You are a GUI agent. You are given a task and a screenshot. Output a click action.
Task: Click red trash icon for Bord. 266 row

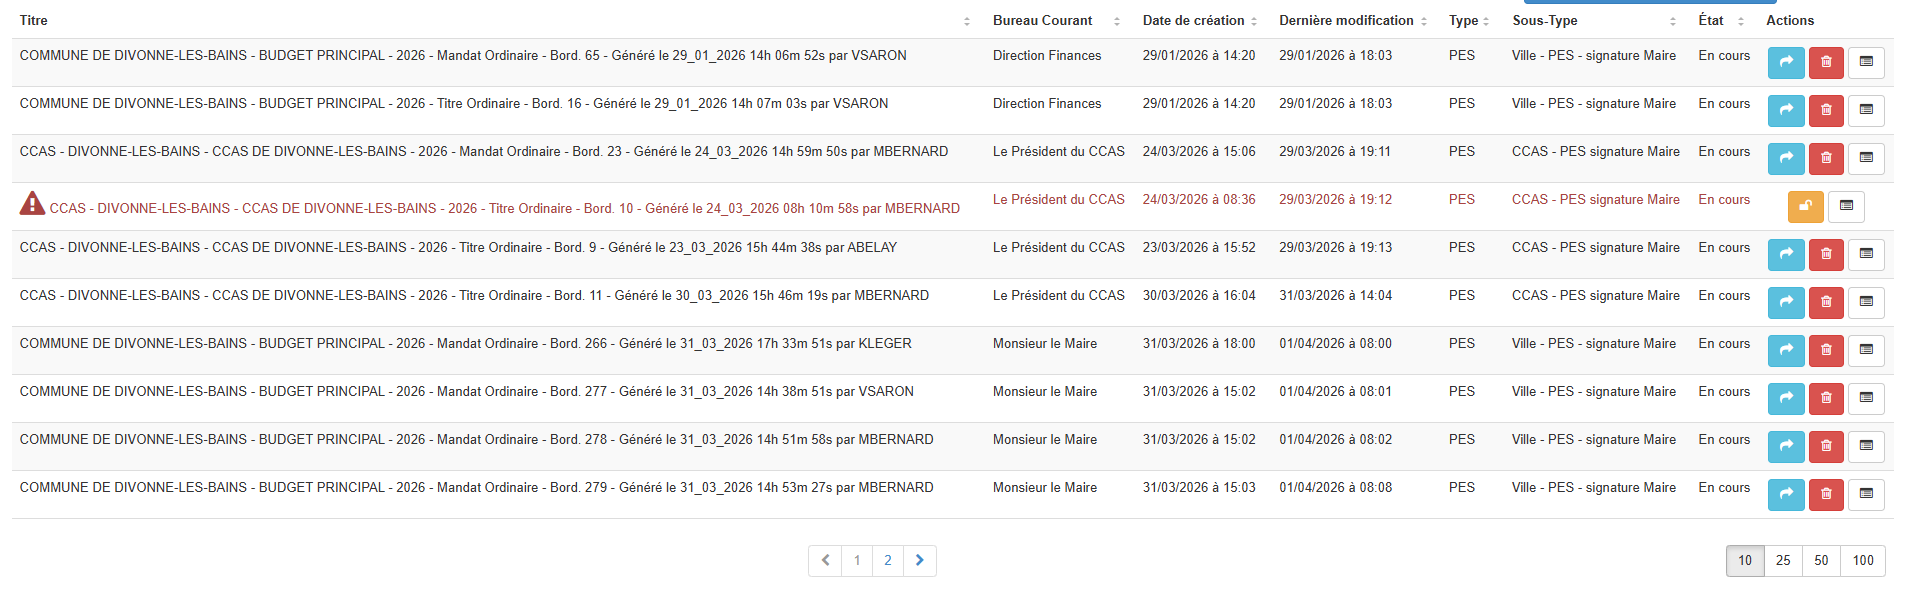(1826, 351)
